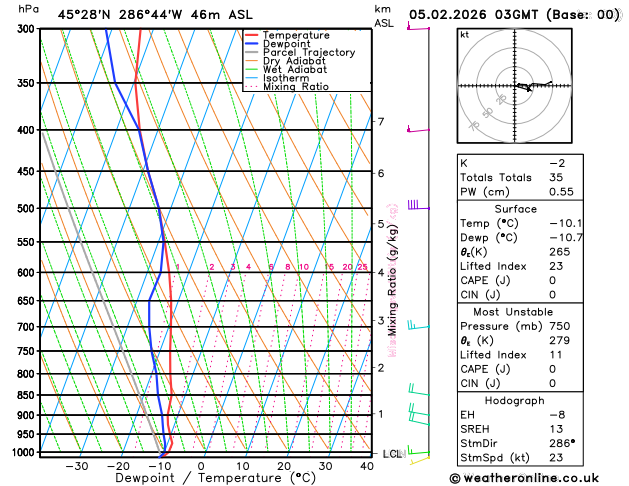
Task: Click the 7 km altitude label
Action: point(381,121)
